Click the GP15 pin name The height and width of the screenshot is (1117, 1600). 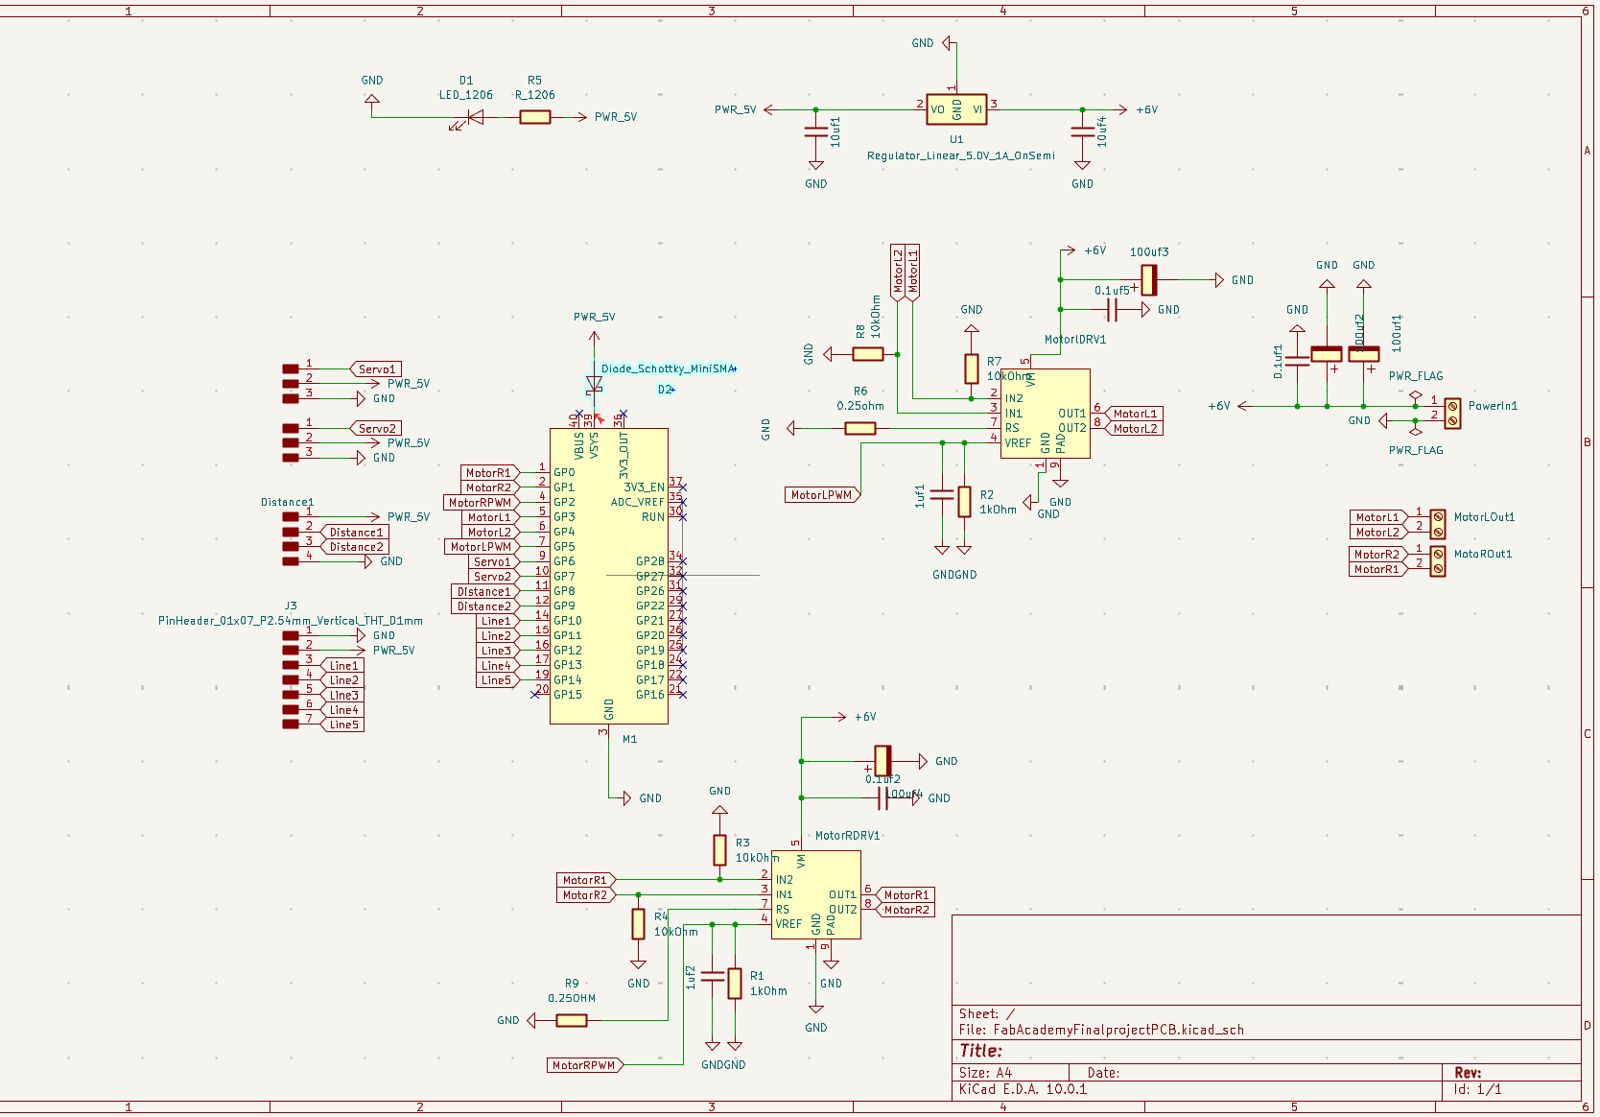click(567, 694)
